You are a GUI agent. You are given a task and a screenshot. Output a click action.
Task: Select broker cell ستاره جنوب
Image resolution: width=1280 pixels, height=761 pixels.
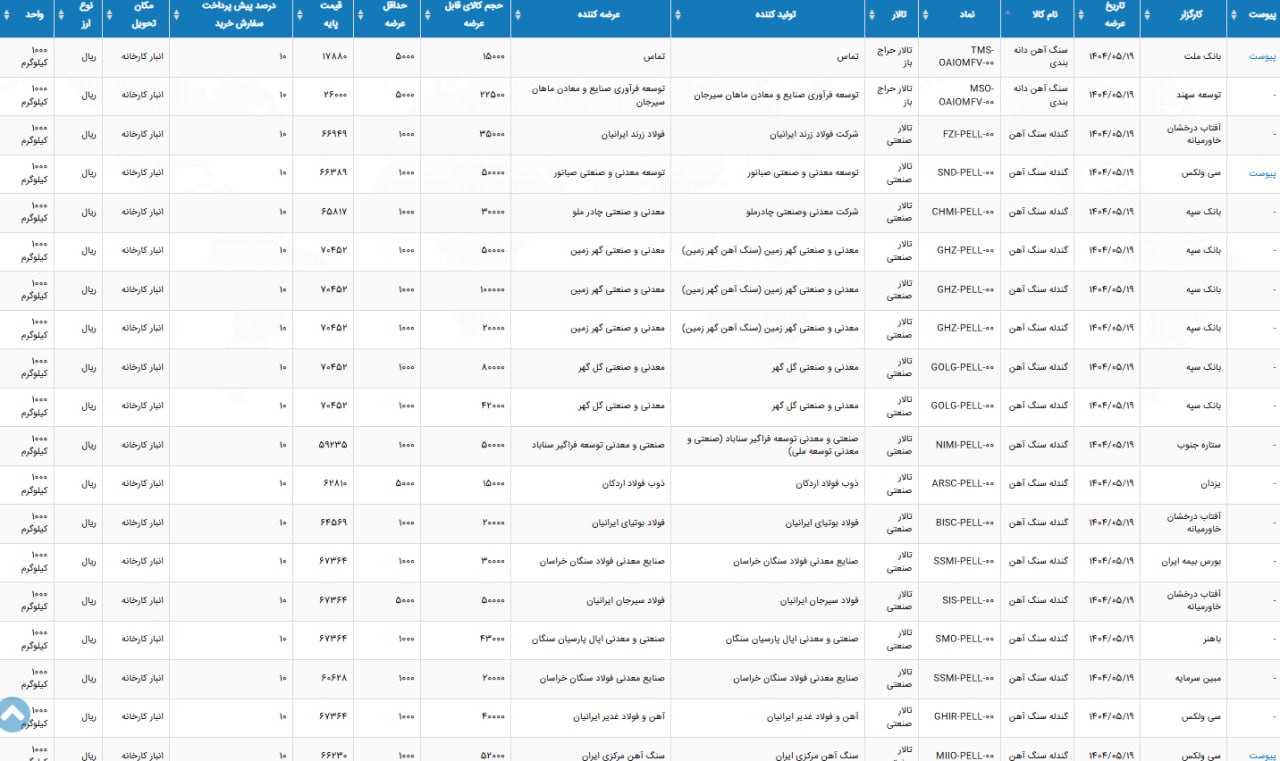click(x=1200, y=444)
